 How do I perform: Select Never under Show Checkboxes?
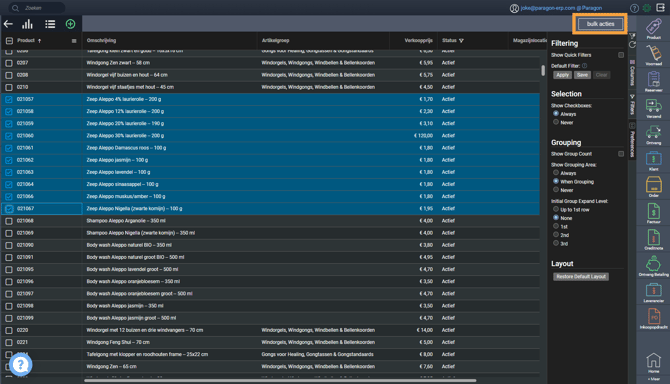point(556,122)
